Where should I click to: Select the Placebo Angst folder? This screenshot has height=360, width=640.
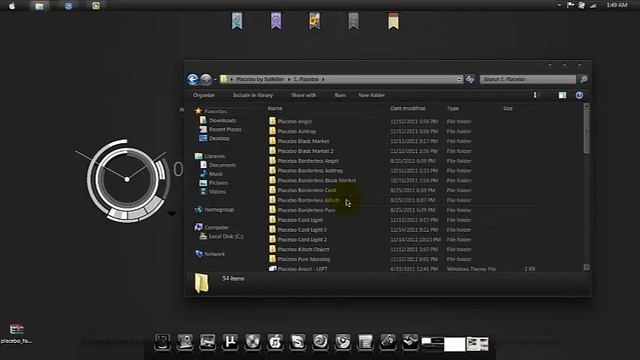pos(295,122)
